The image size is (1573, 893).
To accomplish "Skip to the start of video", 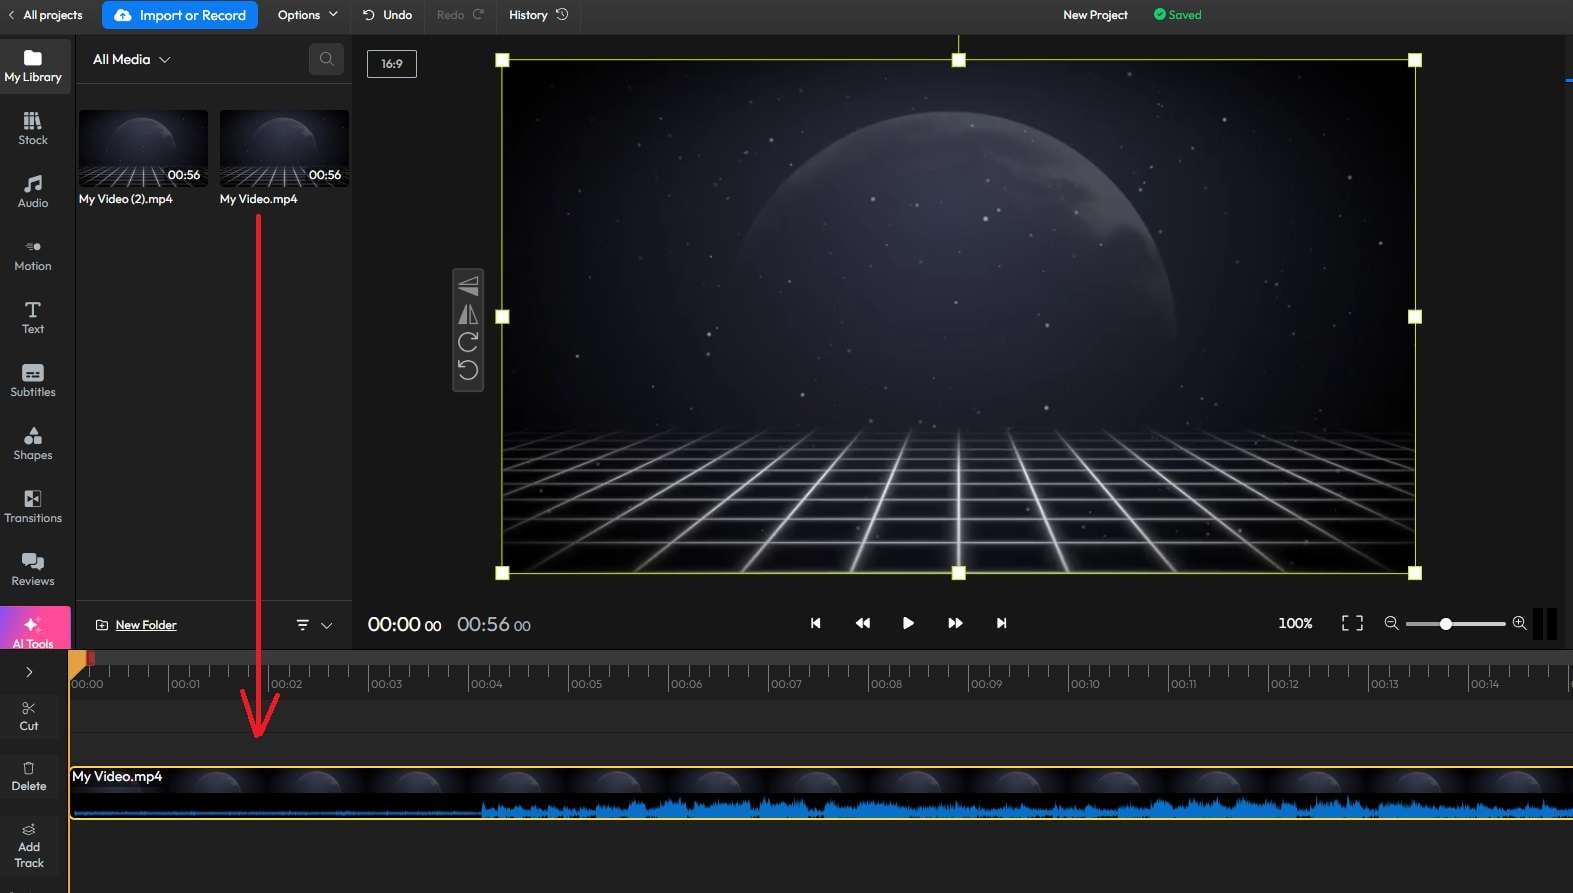I will click(x=815, y=623).
